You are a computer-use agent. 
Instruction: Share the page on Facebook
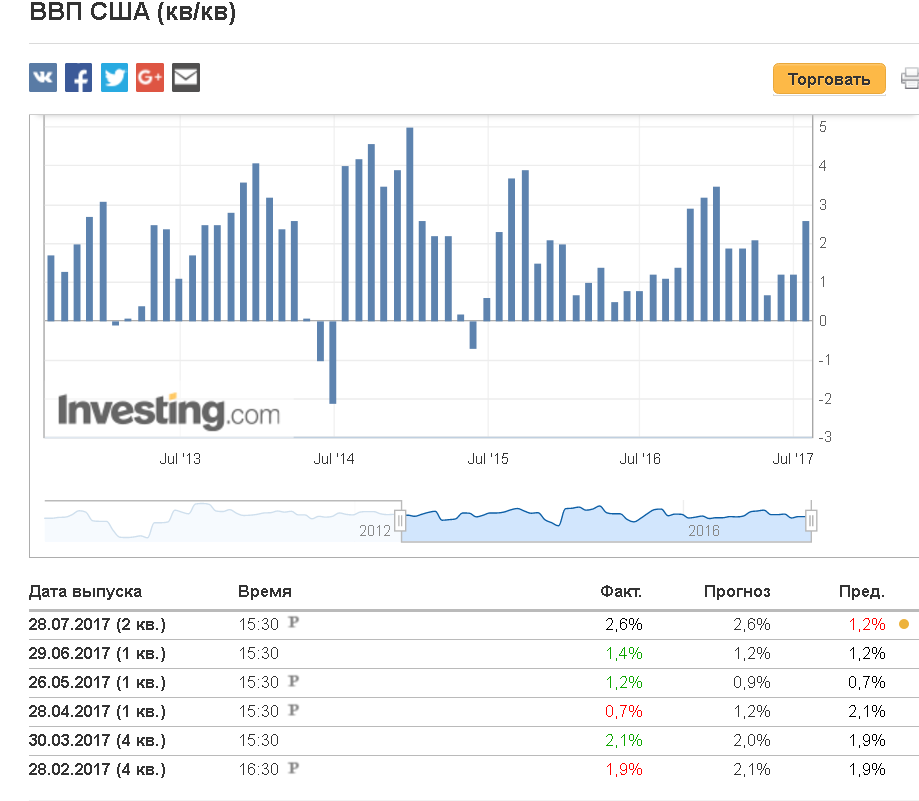(x=79, y=77)
